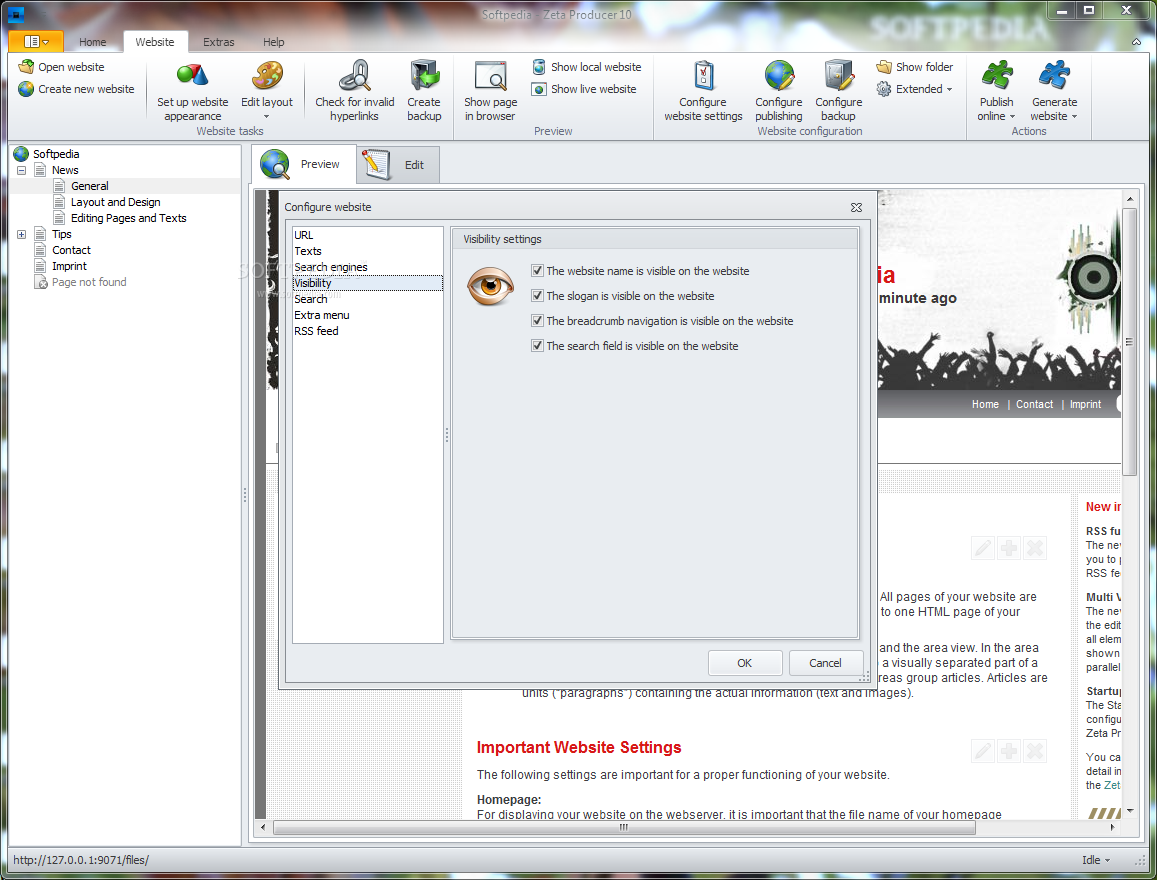Open Extended dropdown in ribbon
Viewport: 1157px width, 880px height.
pos(915,89)
